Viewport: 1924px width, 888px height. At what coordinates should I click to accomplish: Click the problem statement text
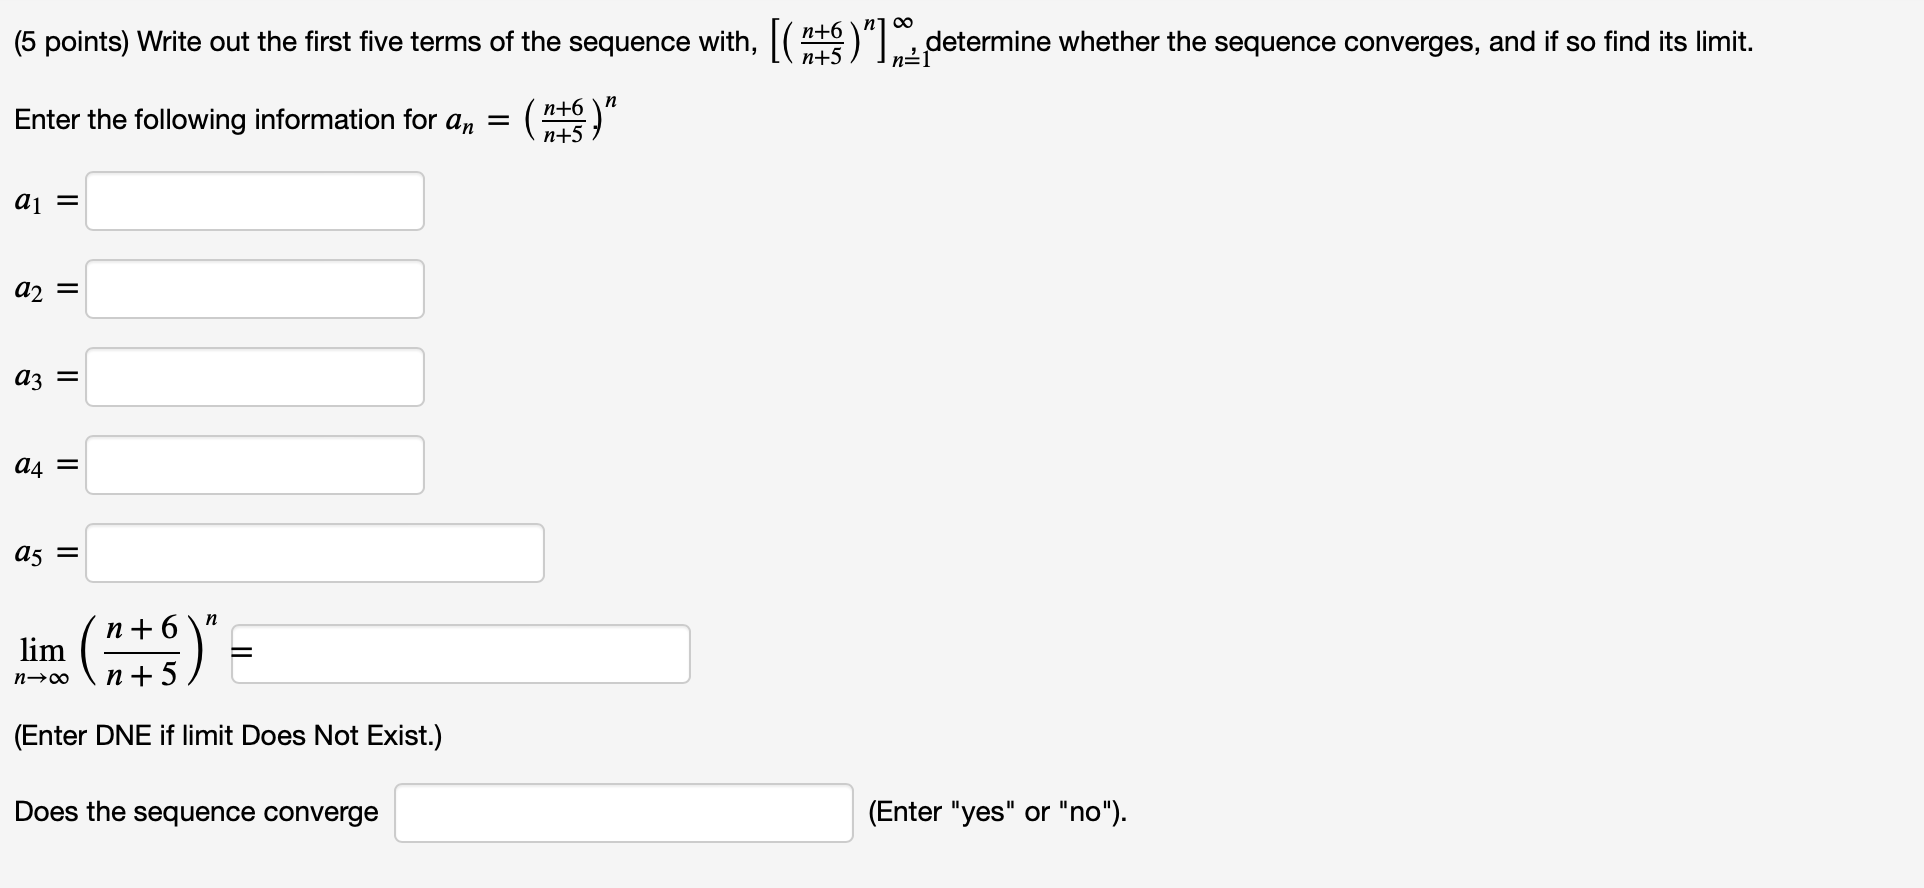600,41
